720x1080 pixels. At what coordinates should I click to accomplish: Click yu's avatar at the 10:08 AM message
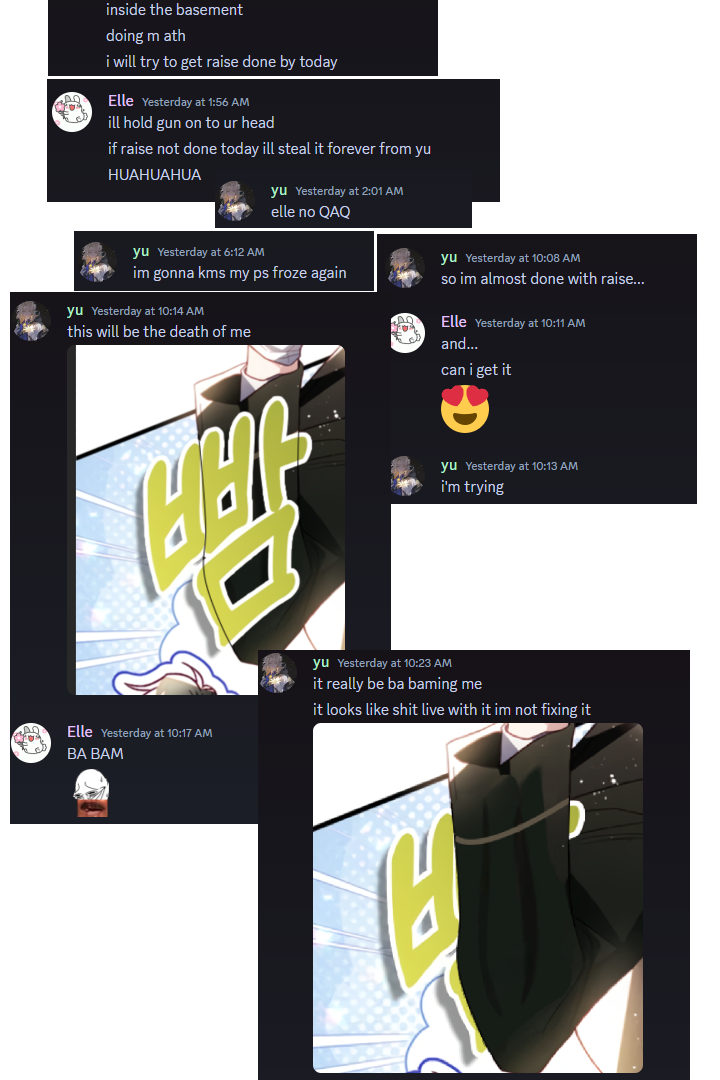point(407,268)
